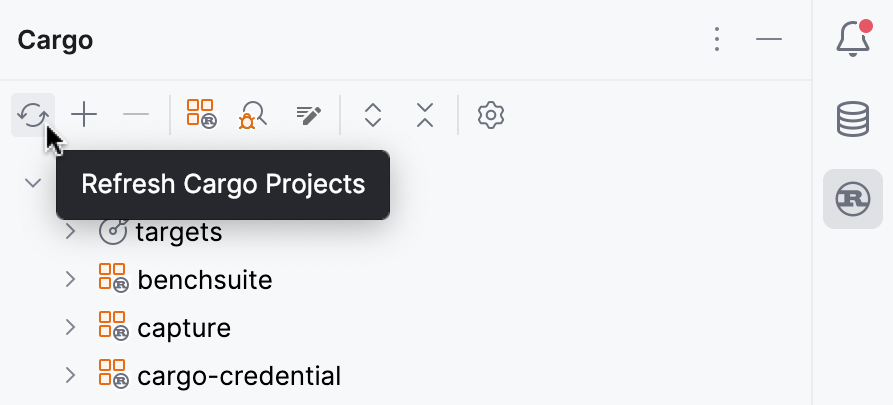Click the edit lines pencil toolbar icon
893x405 pixels.
click(309, 115)
